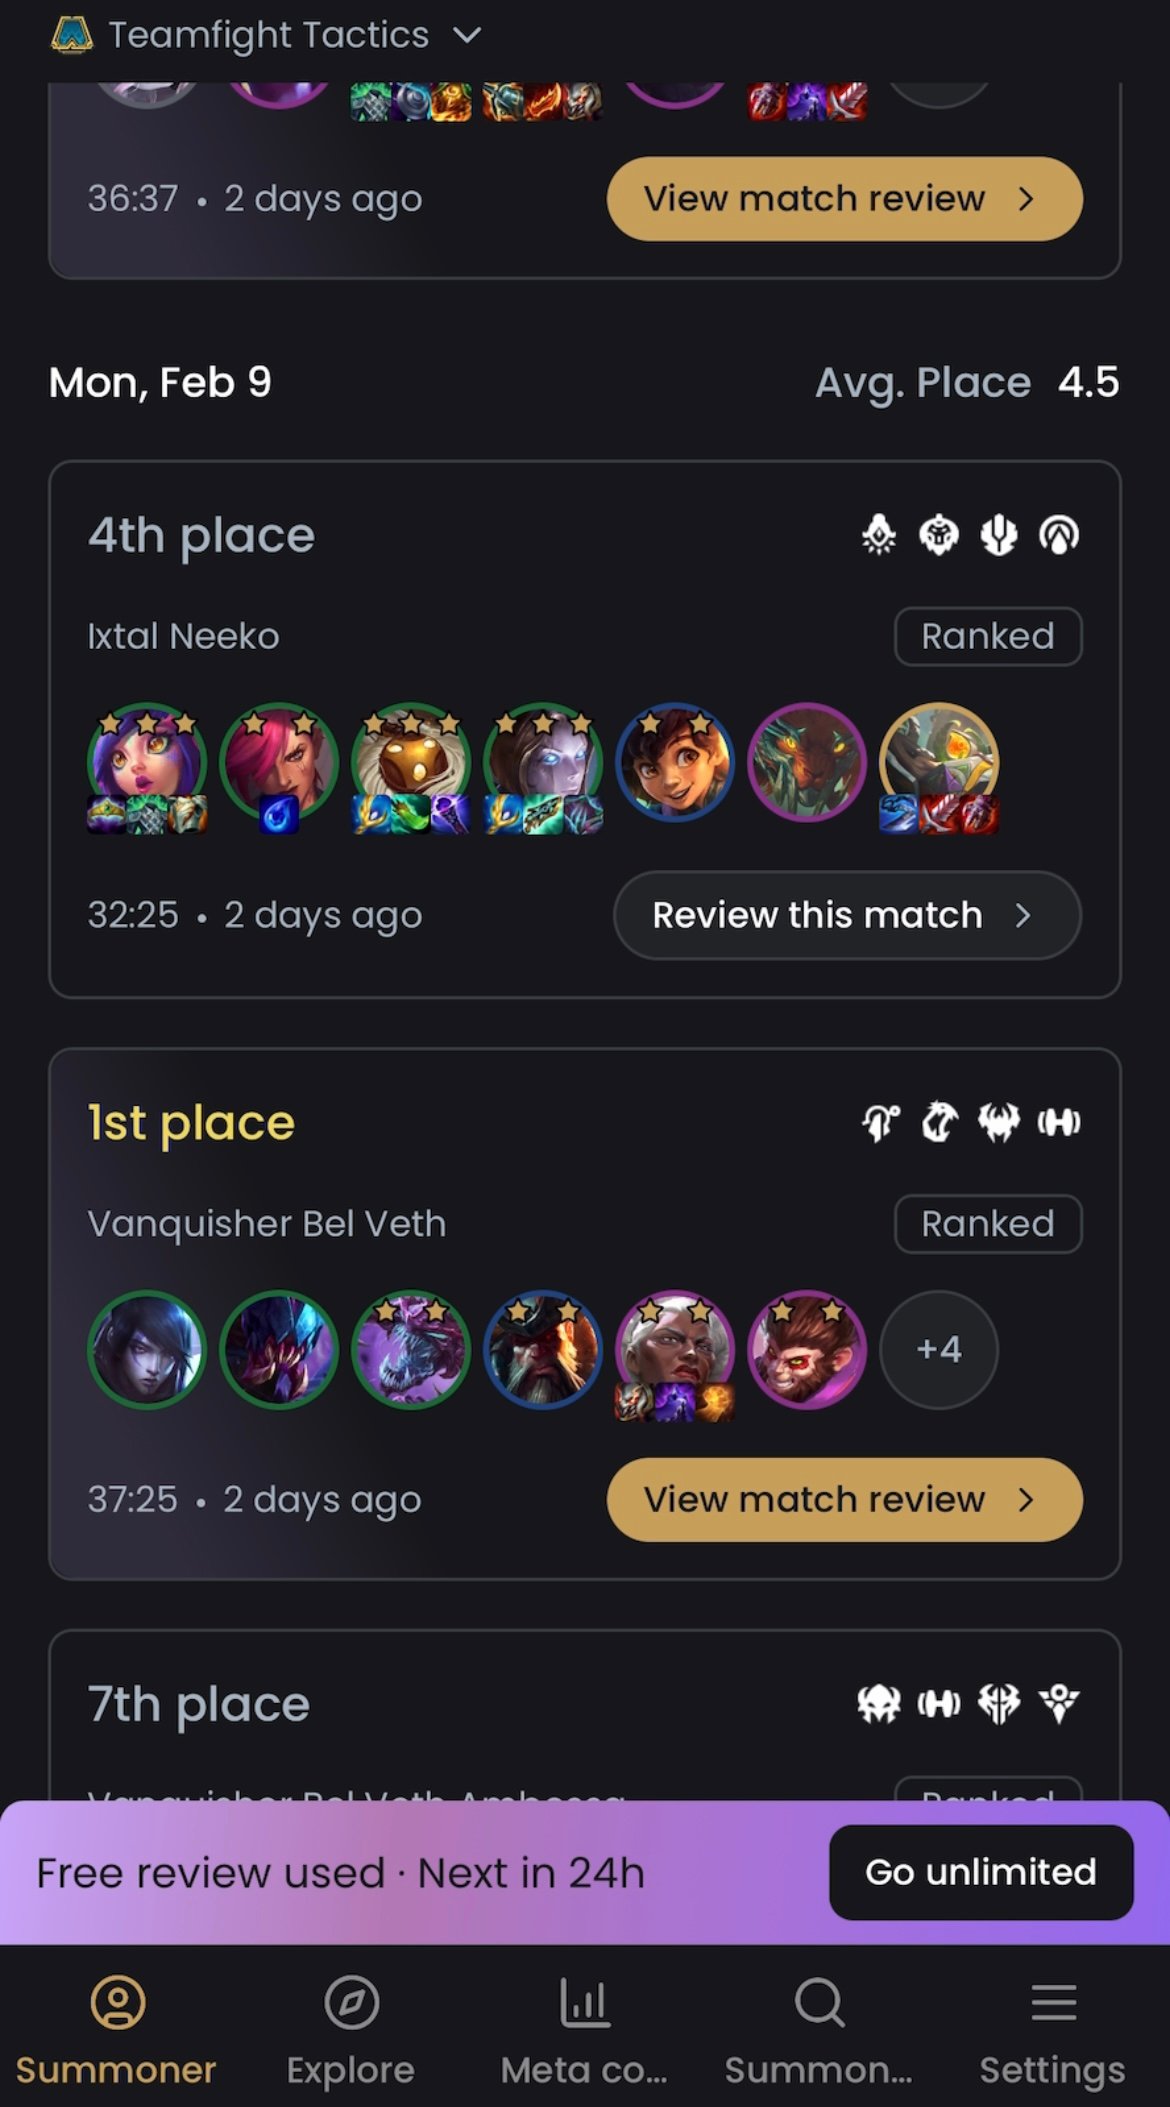This screenshot has height=2107, width=1170.
Task: Tap the first trait icon in 4th place card
Action: pyautogui.click(x=879, y=535)
